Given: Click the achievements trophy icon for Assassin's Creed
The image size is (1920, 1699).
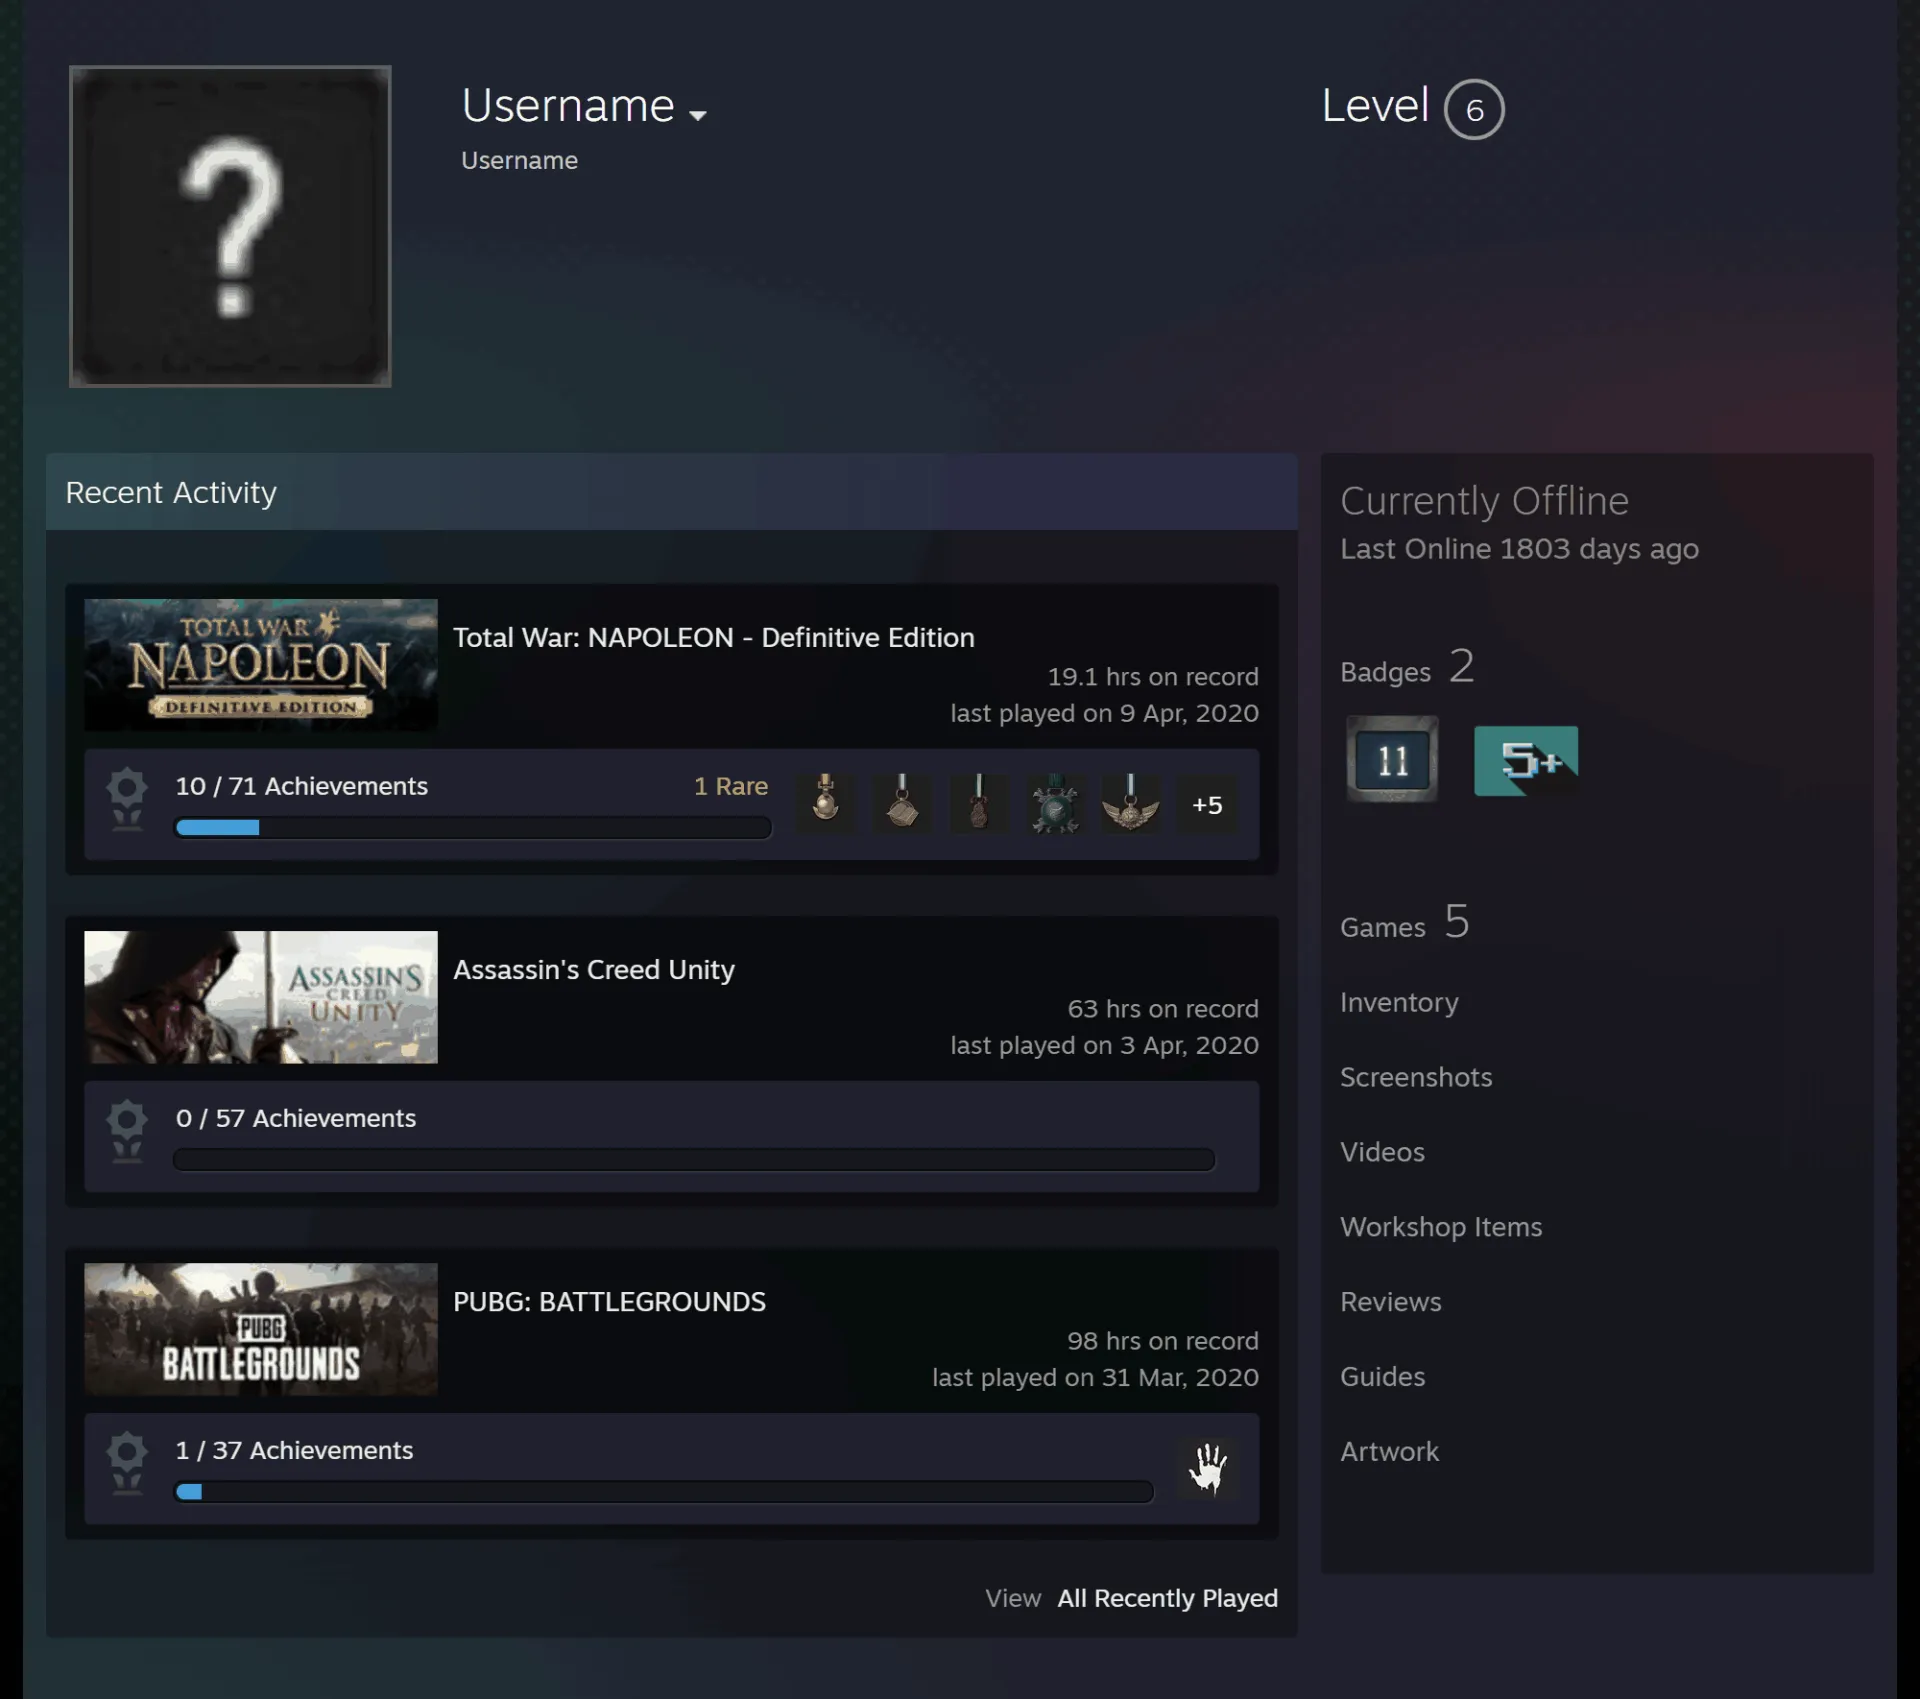Looking at the screenshot, I should [x=127, y=1131].
